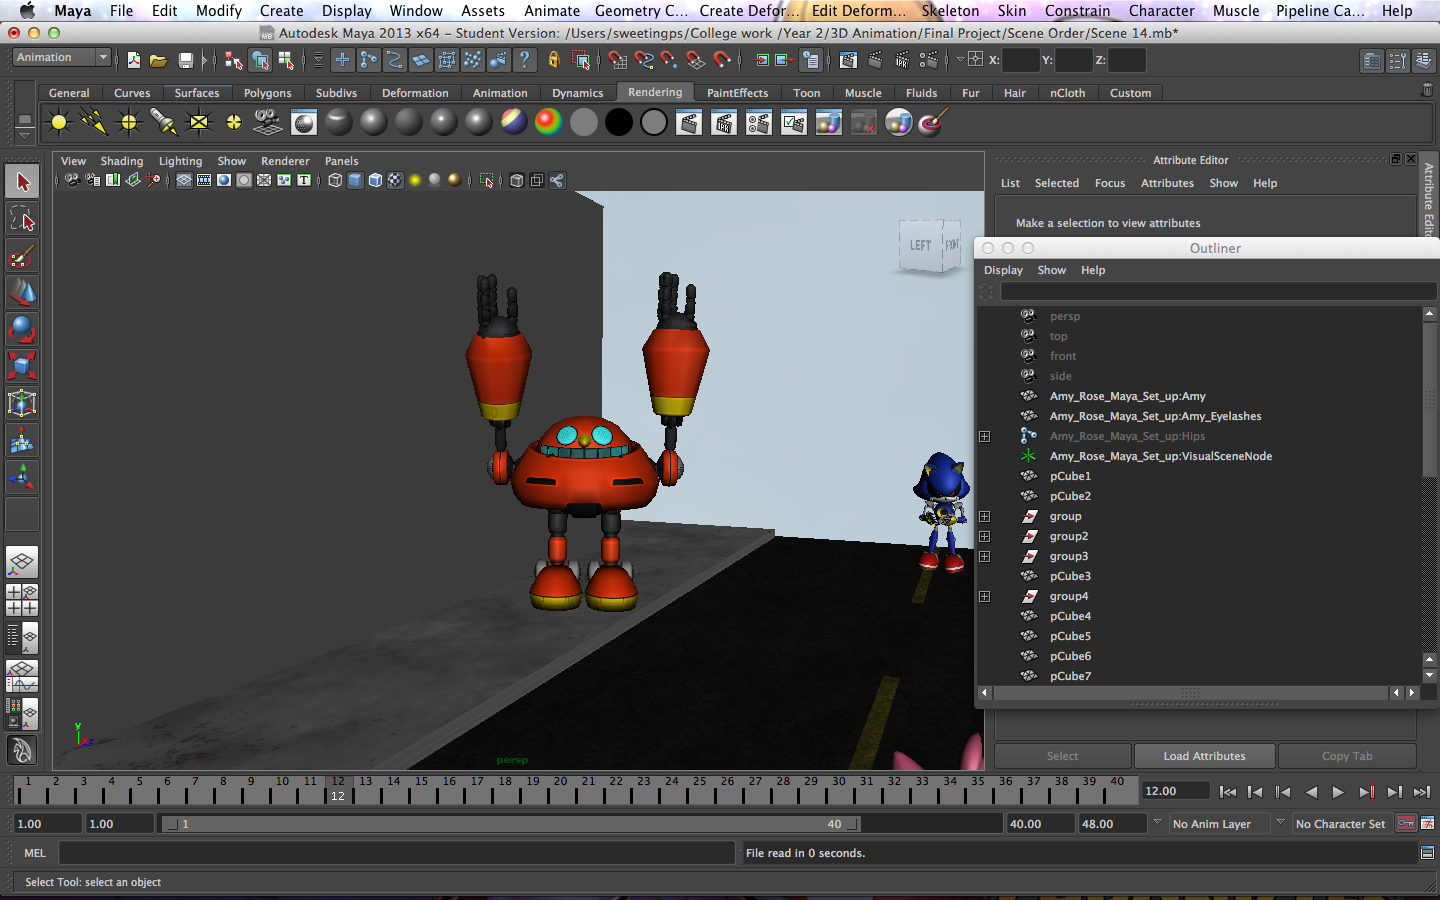Click the Copy Tab button

[1347, 756]
